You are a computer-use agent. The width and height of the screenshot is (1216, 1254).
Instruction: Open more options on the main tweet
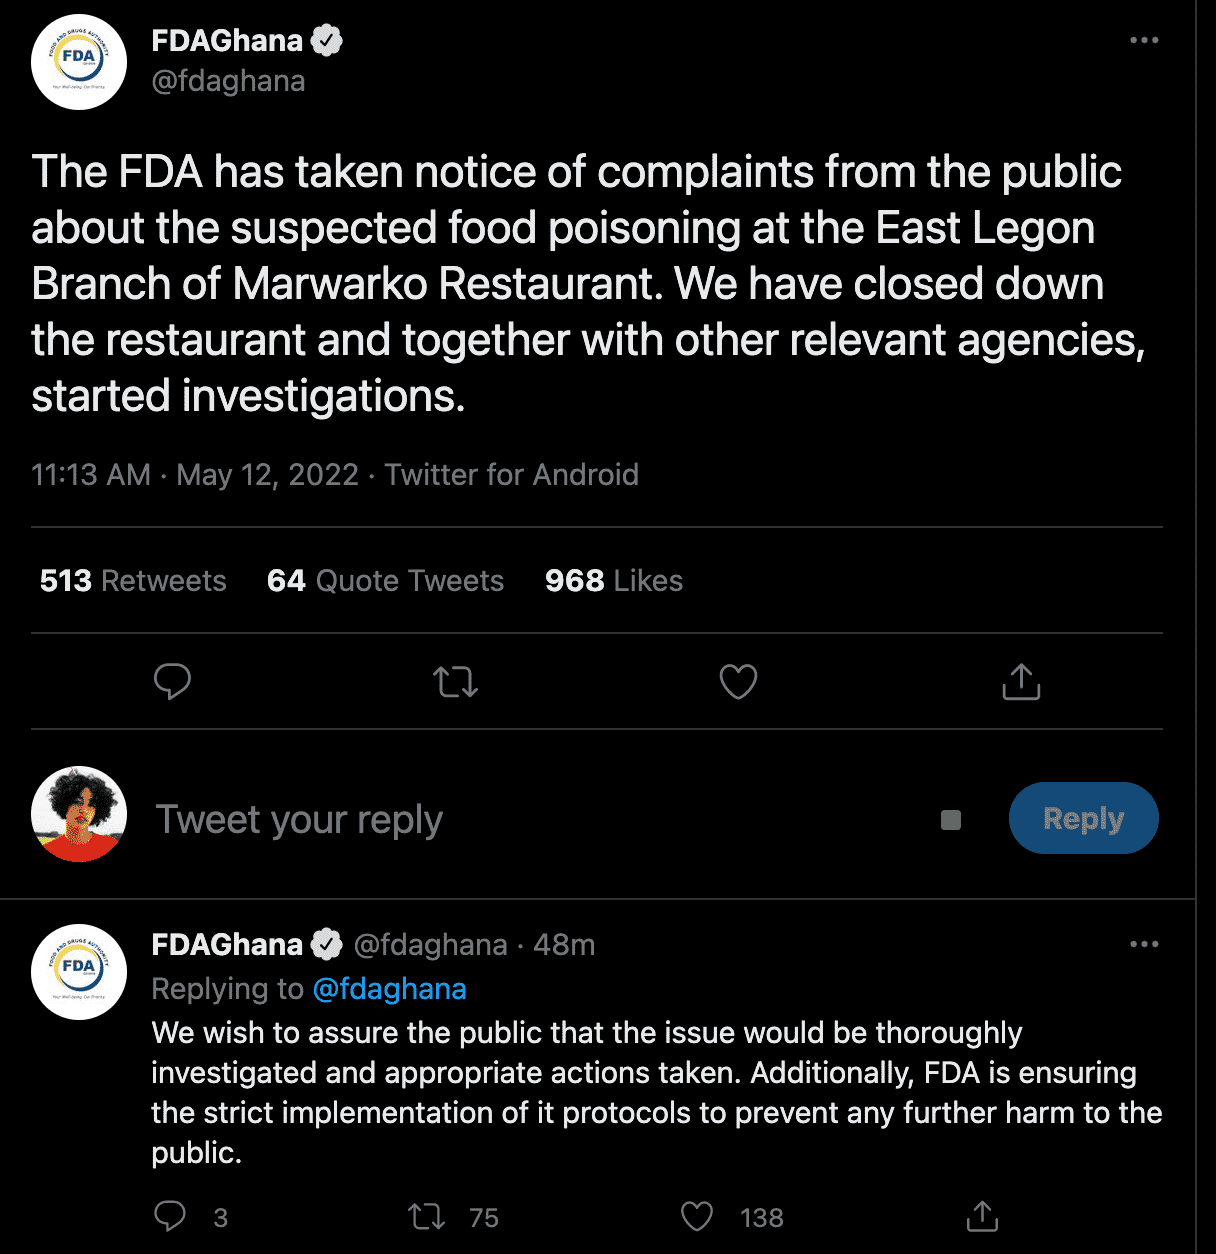[x=1144, y=40]
